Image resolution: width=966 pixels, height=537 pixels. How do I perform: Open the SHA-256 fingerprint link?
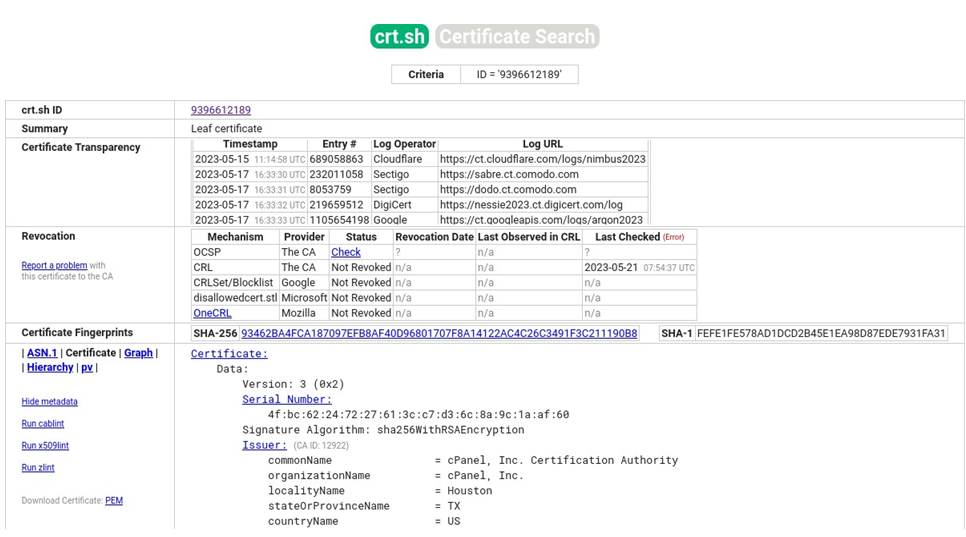(439, 333)
